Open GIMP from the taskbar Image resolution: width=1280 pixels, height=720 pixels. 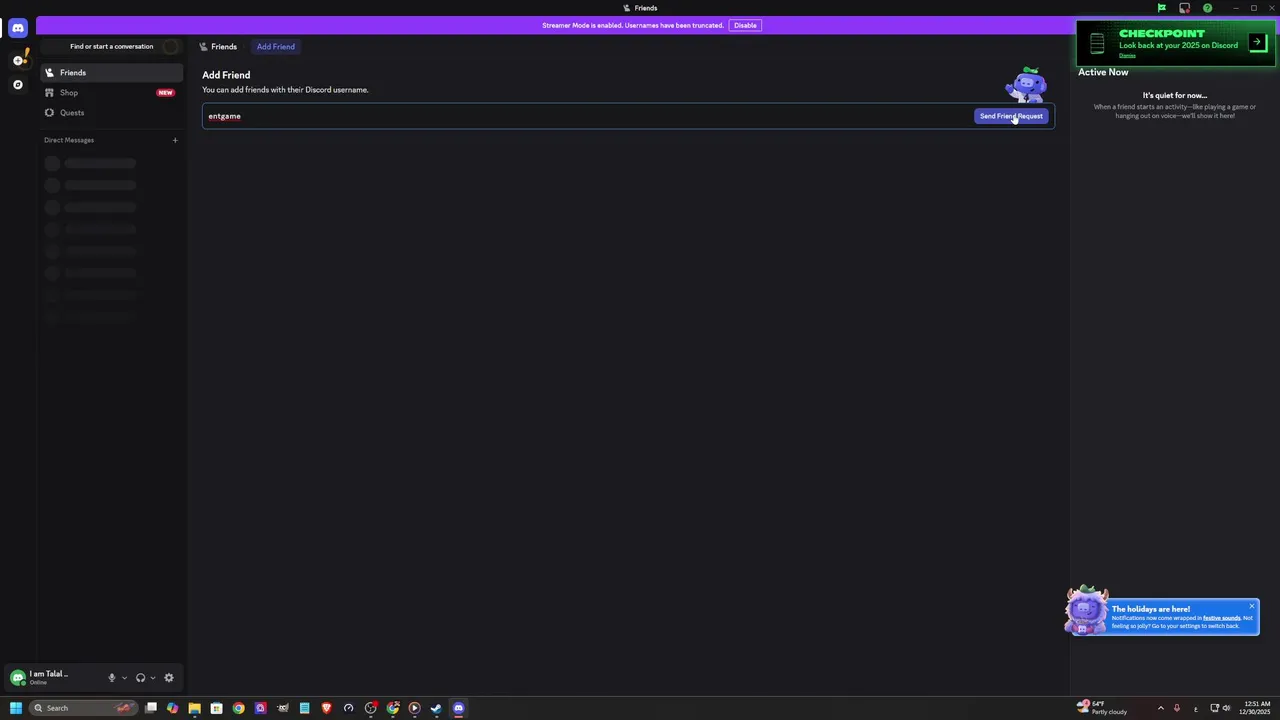pos(283,708)
